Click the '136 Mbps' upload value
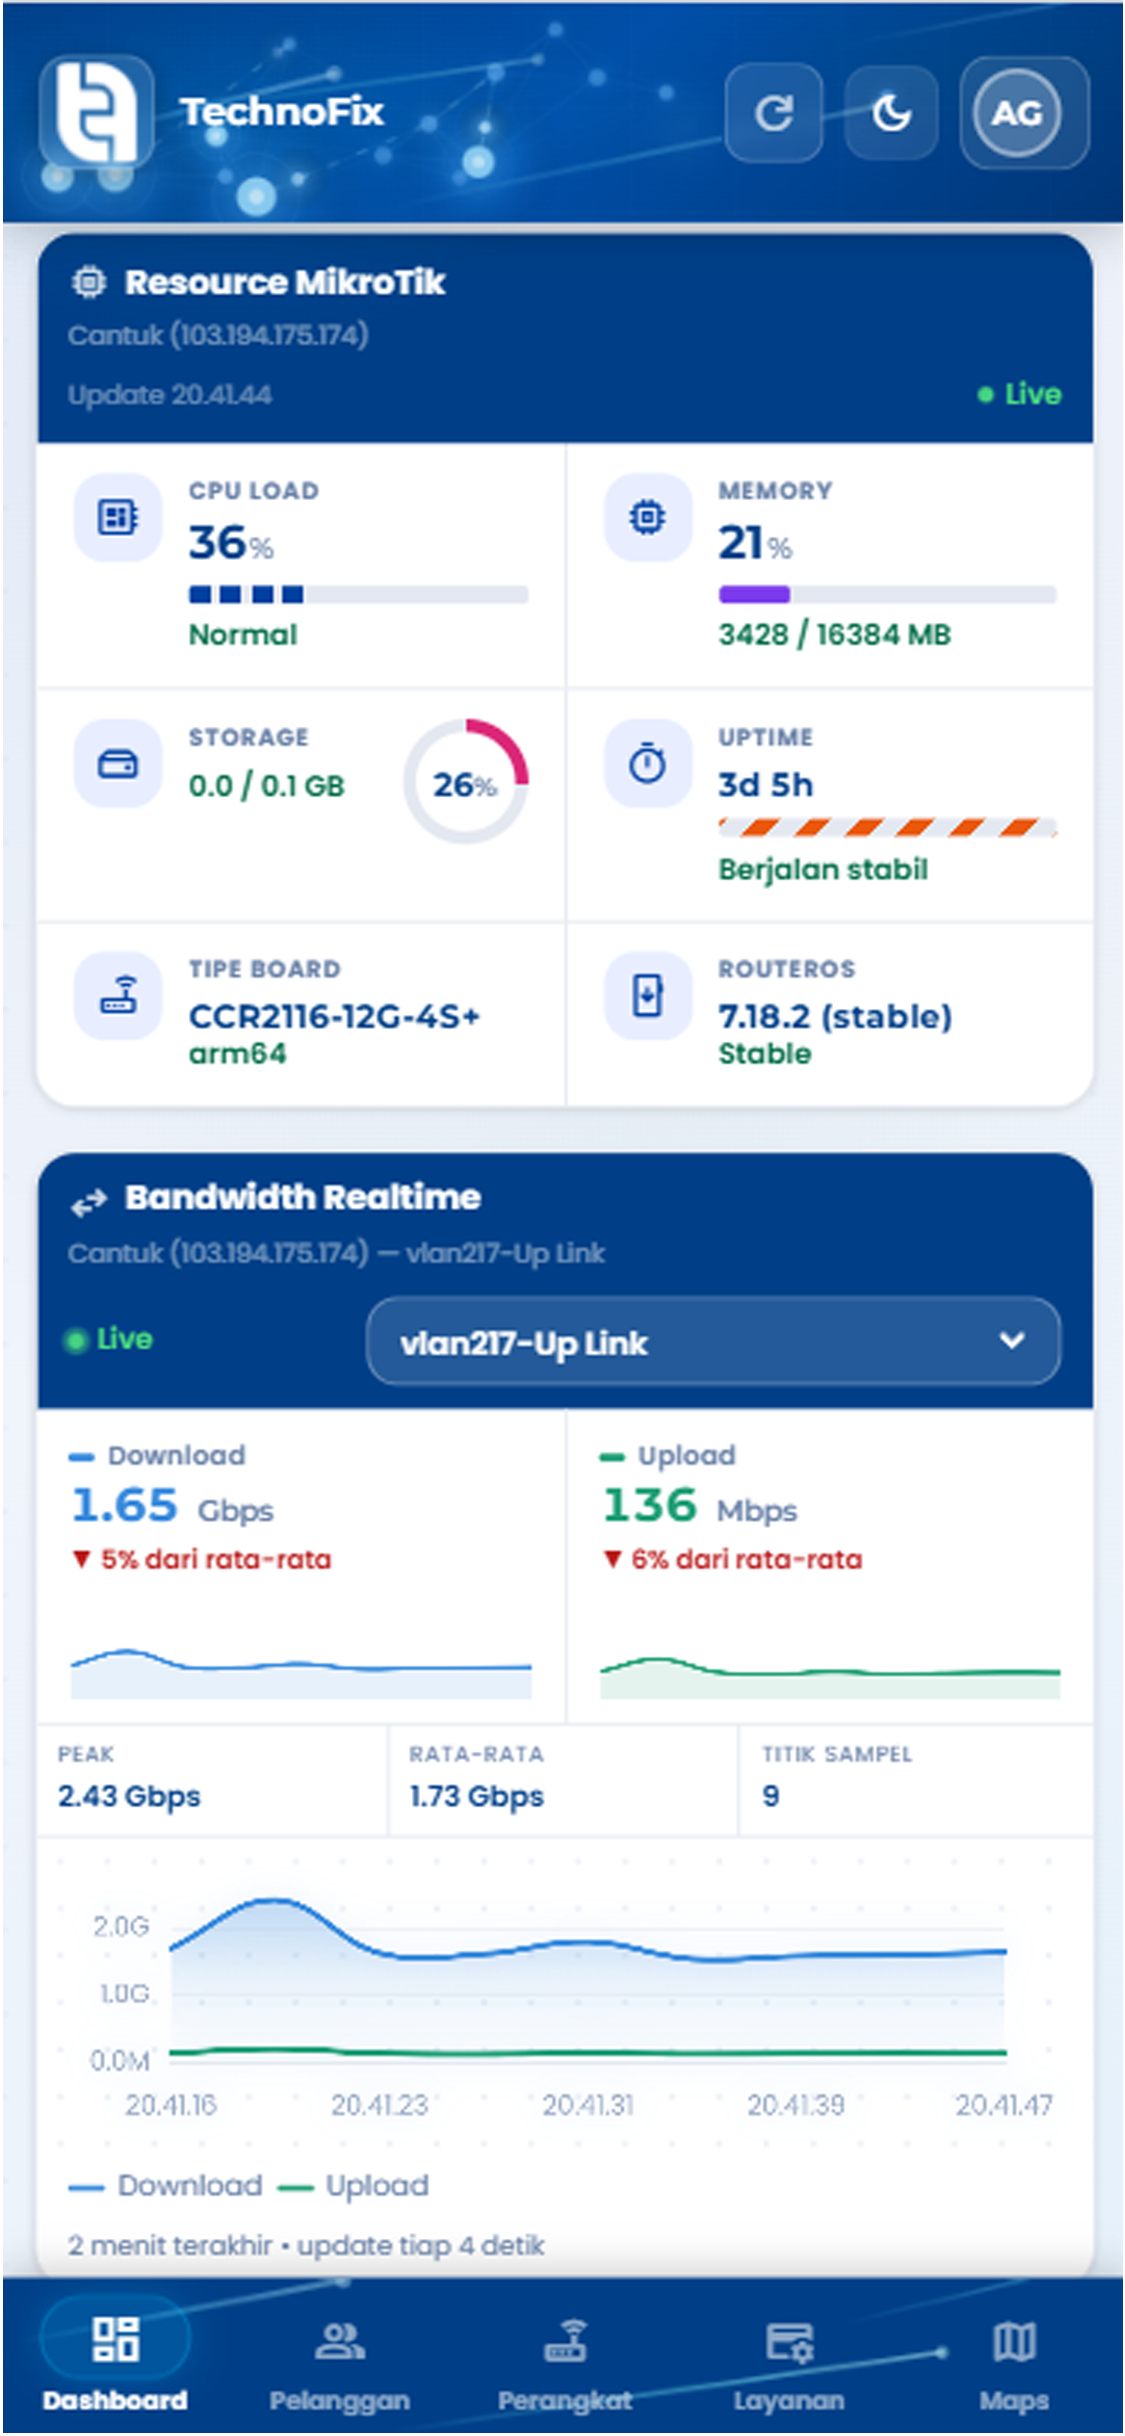 [x=700, y=1506]
